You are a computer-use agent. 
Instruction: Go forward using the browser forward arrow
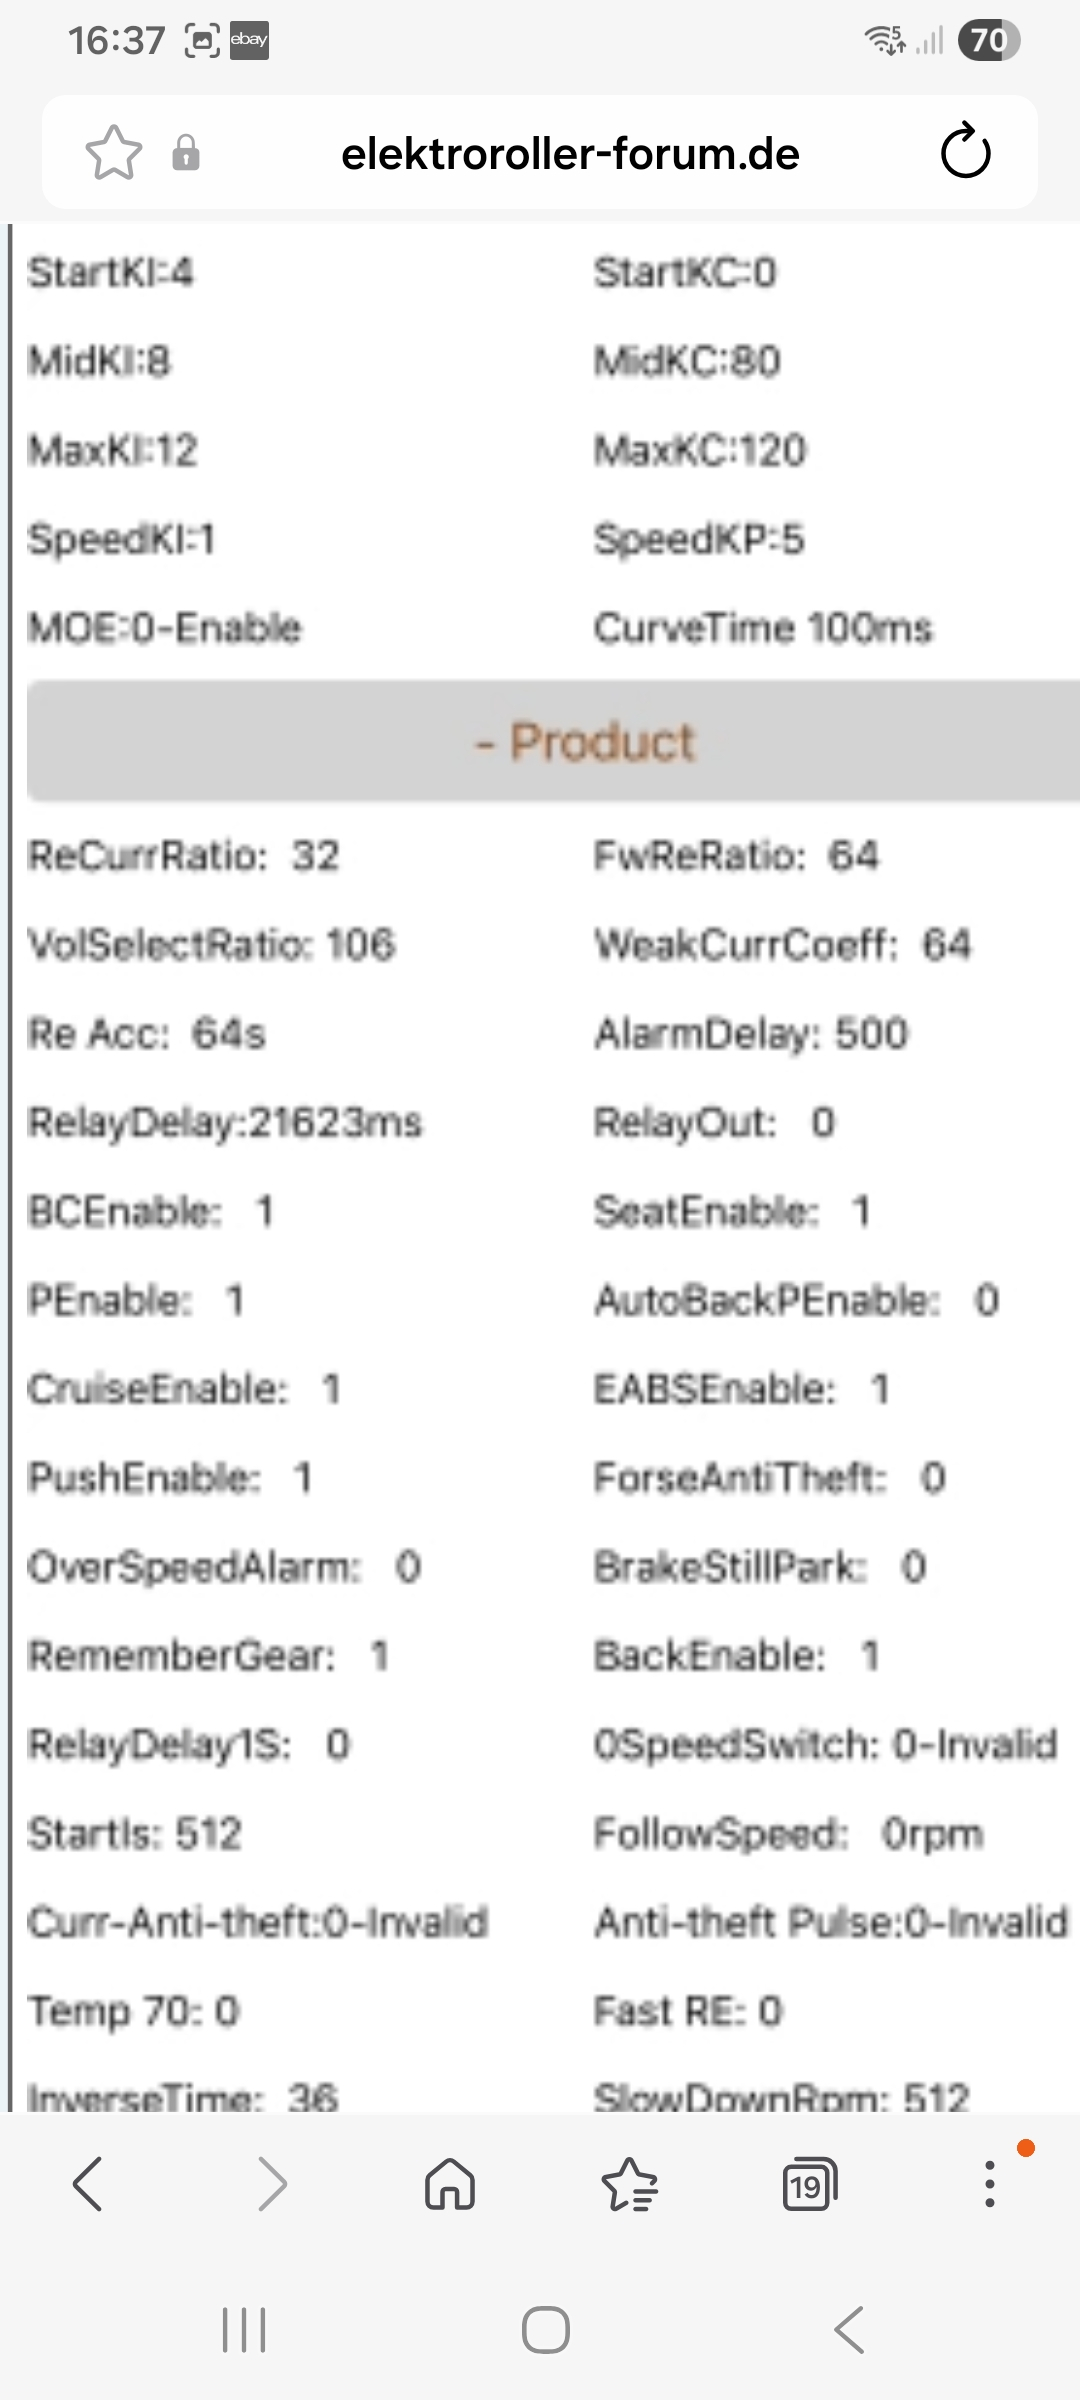[x=272, y=2184]
